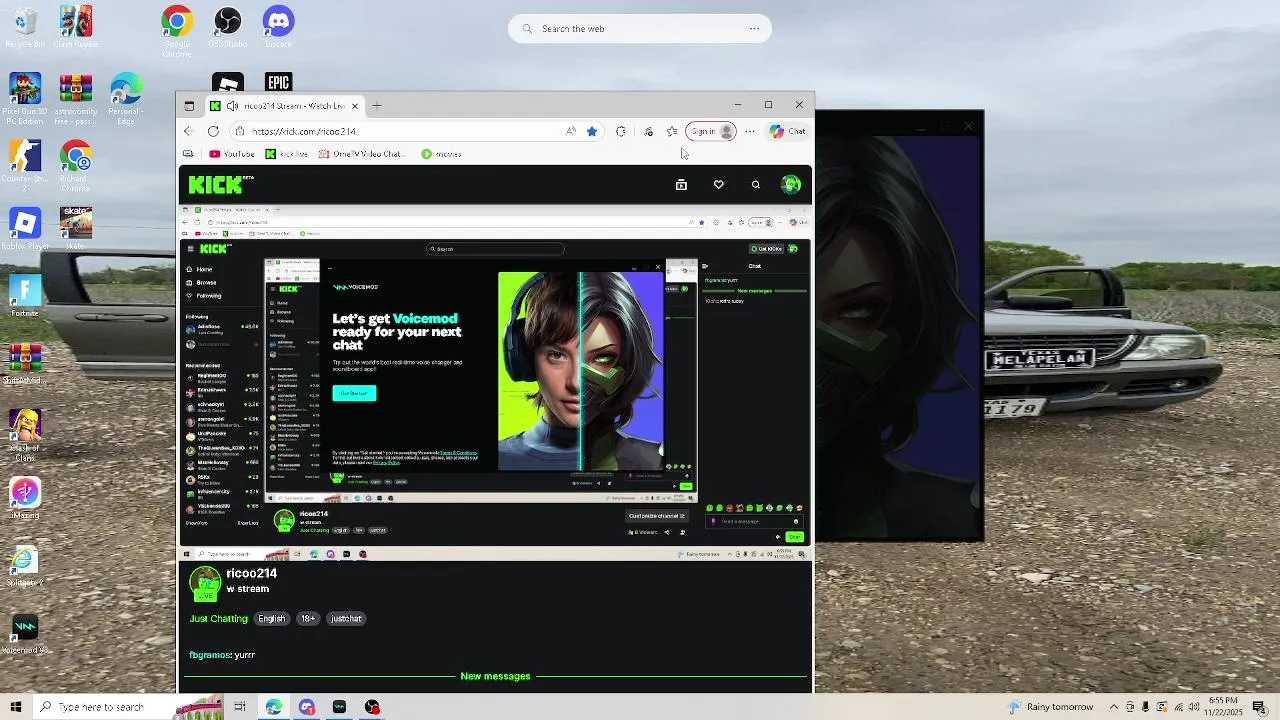This screenshot has height=720, width=1280.
Task: Click ricoo214 channel avatar
Action: pos(205,583)
